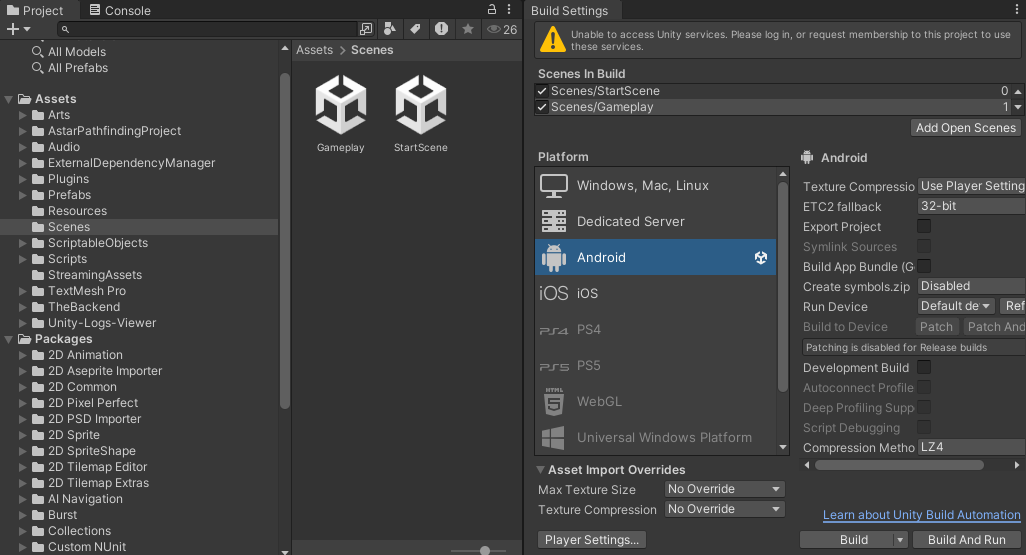Select the PS5 platform
Screen dimensions: 1026x555
pyautogui.click(x=656, y=365)
